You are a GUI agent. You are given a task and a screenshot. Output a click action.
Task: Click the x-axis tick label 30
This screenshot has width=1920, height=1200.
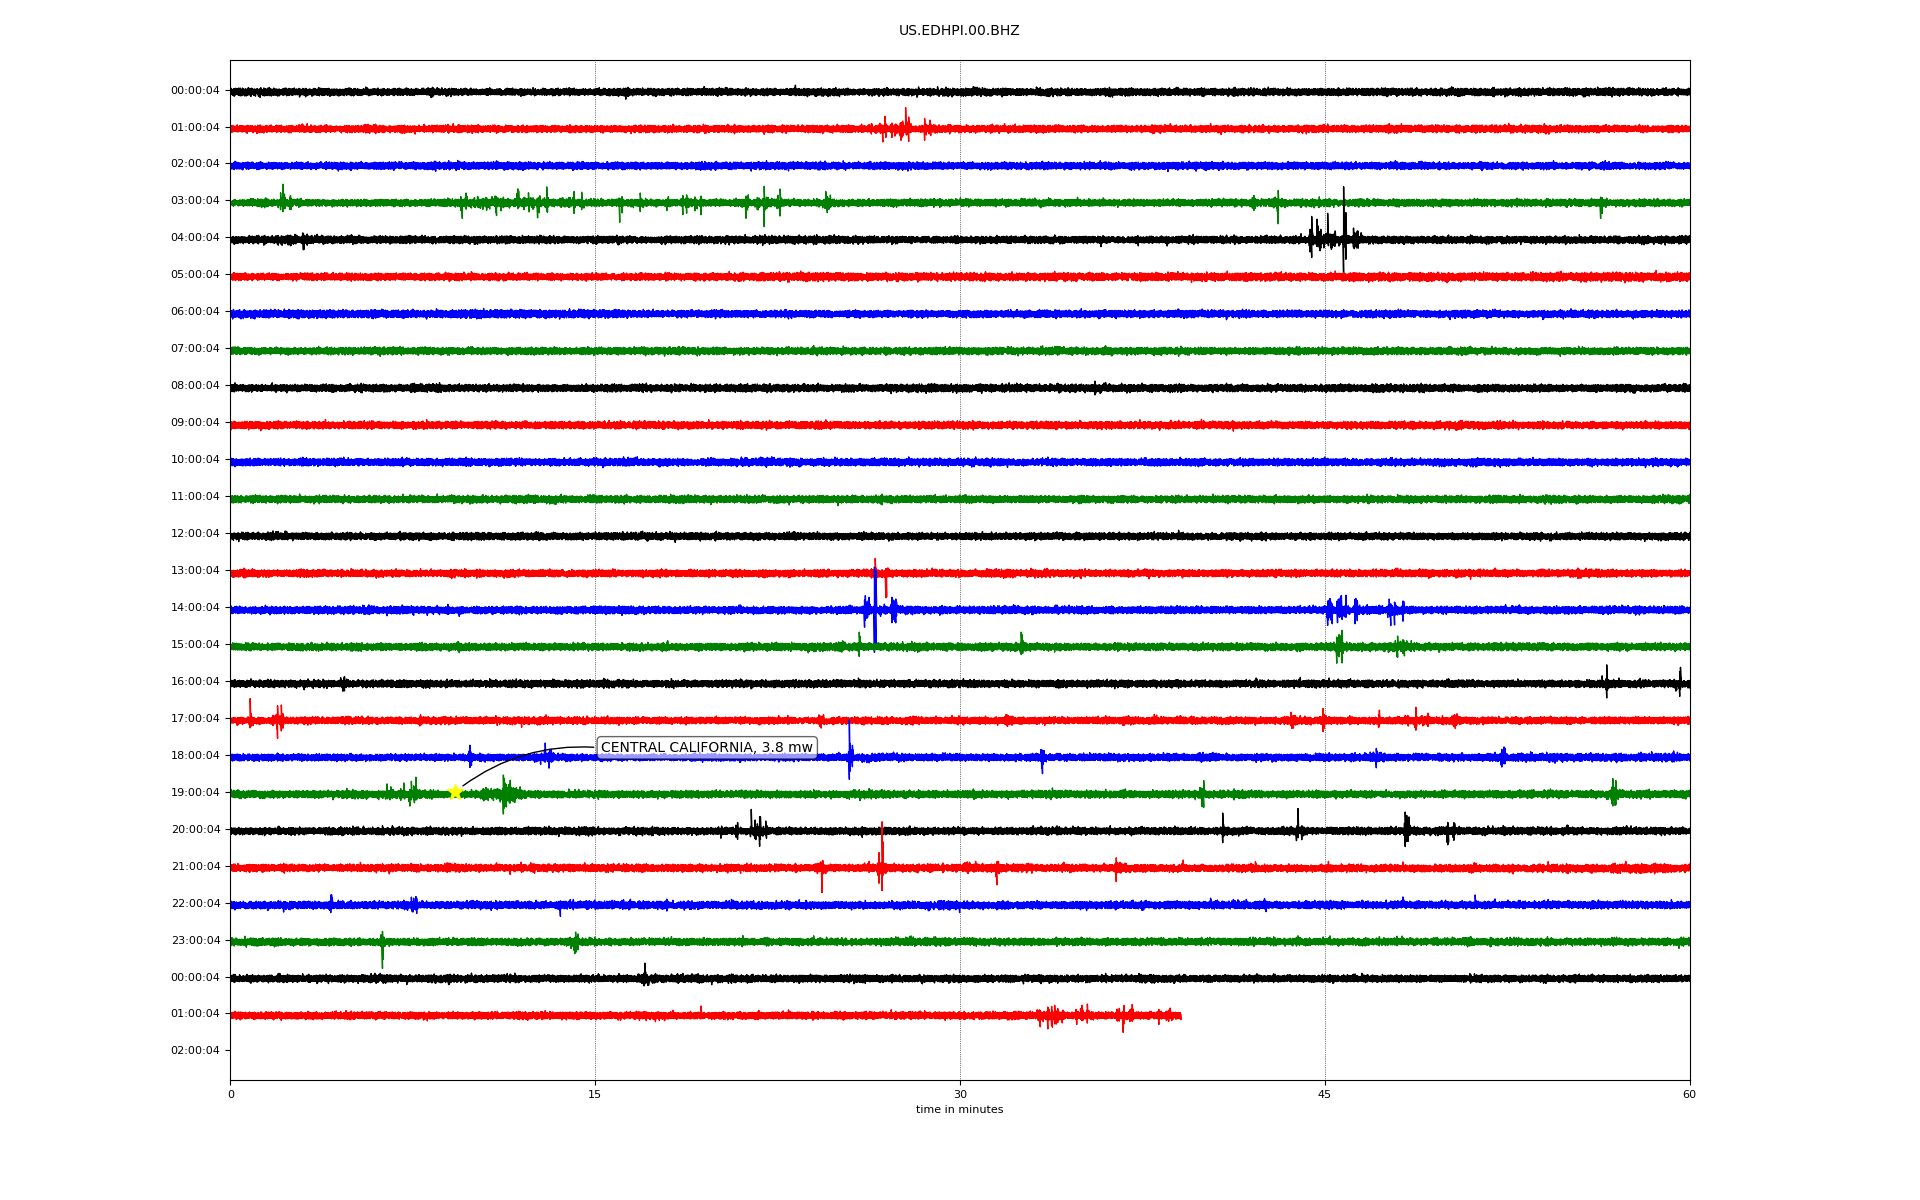(960, 1095)
